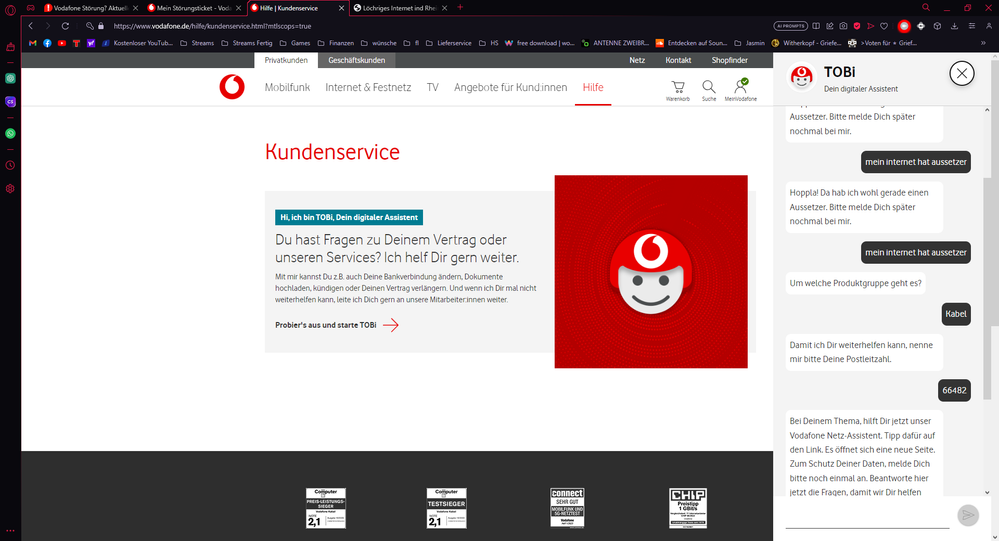This screenshot has width=999, height=541.
Task: Expand the hidden bookmarks overflow chevron
Action: coord(983,43)
